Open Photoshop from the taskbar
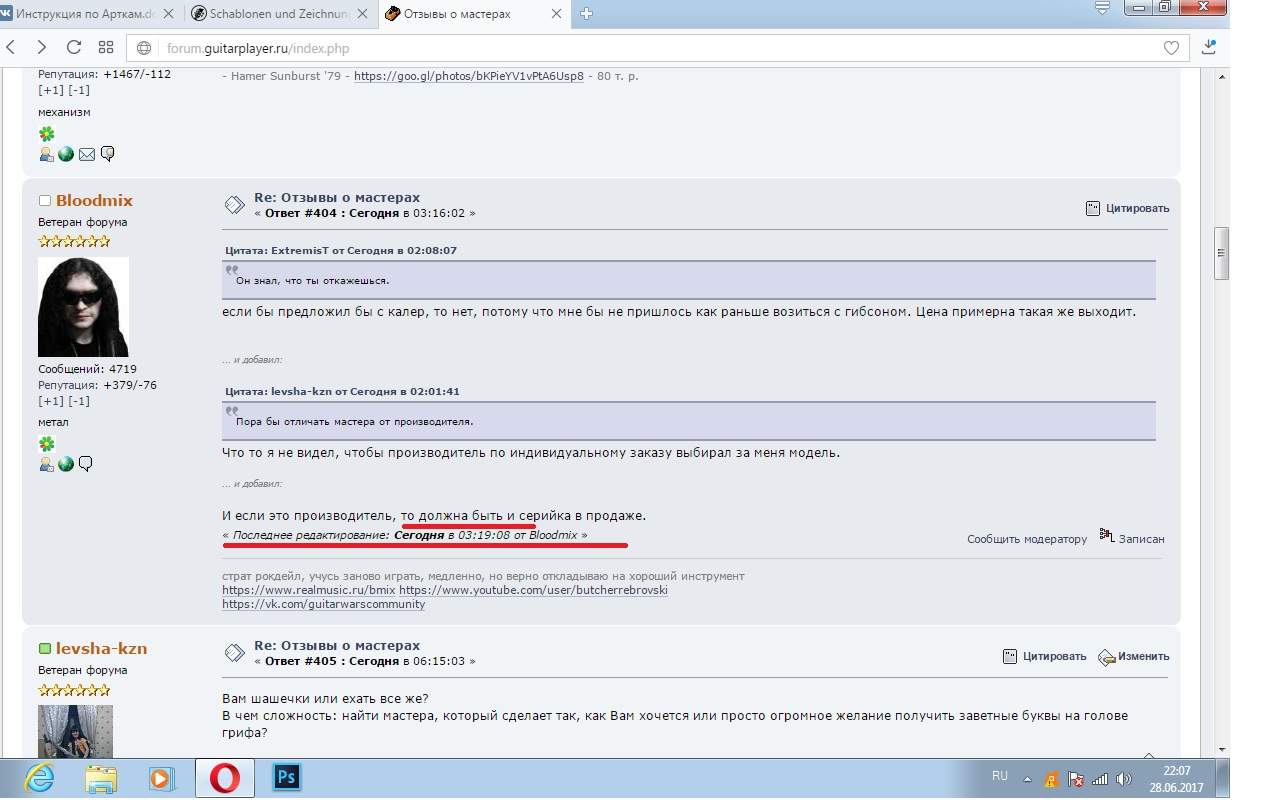Screen dimensions: 1280x800 tap(287, 777)
